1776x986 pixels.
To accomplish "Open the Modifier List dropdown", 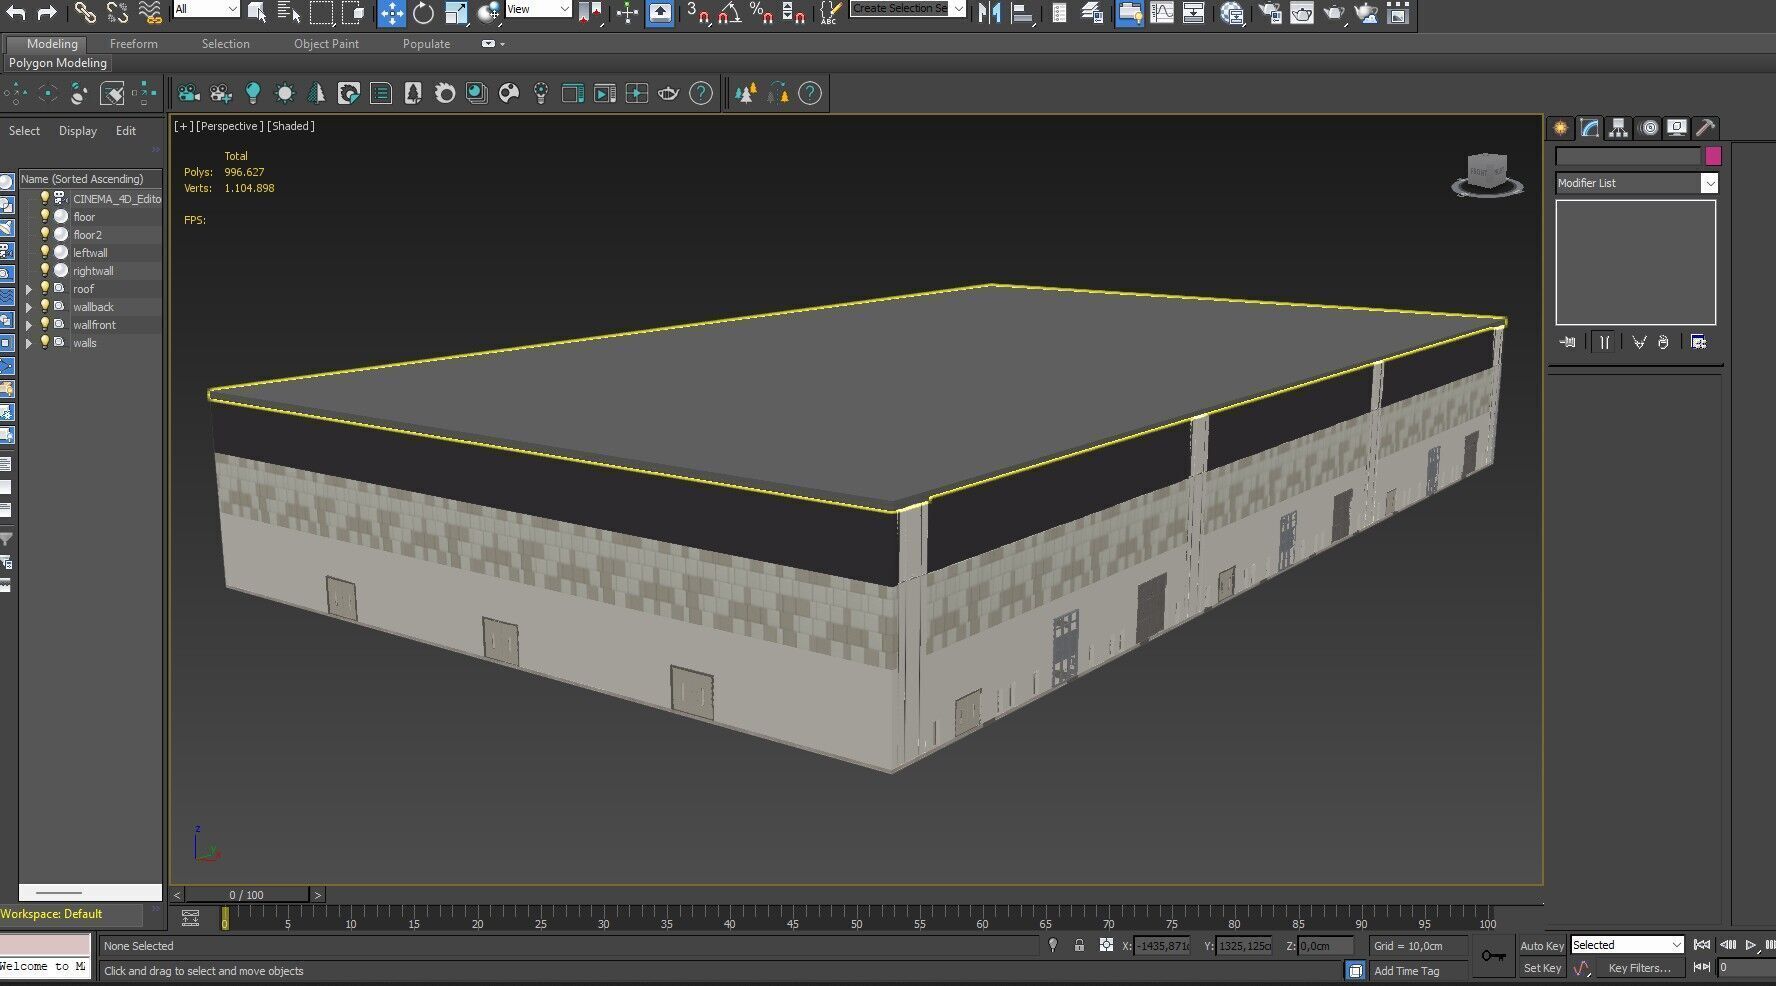I will pyautogui.click(x=1637, y=183).
